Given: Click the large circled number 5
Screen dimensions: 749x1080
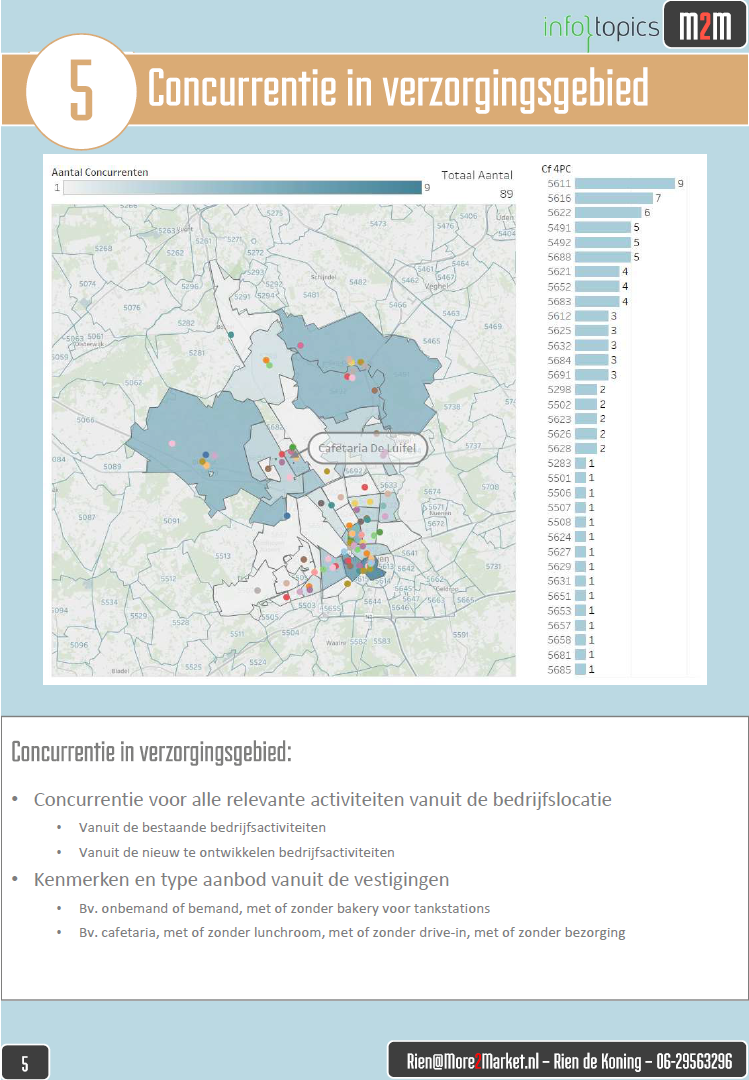Looking at the screenshot, I should [81, 91].
